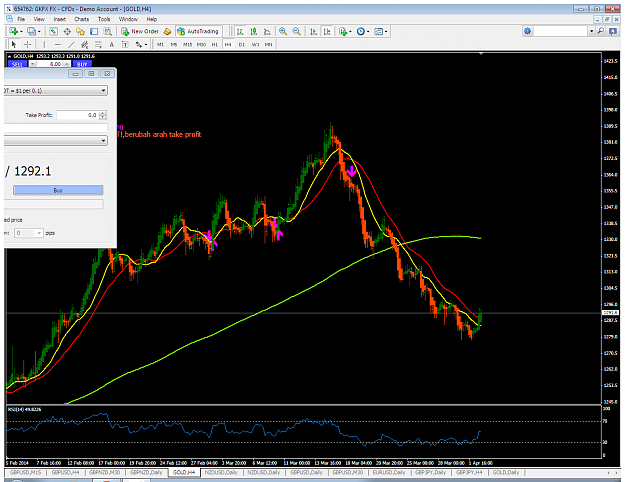Image resolution: width=625 pixels, height=482 pixels.
Task: Select the Fibonacci retracement tool
Action: (x=98, y=44)
